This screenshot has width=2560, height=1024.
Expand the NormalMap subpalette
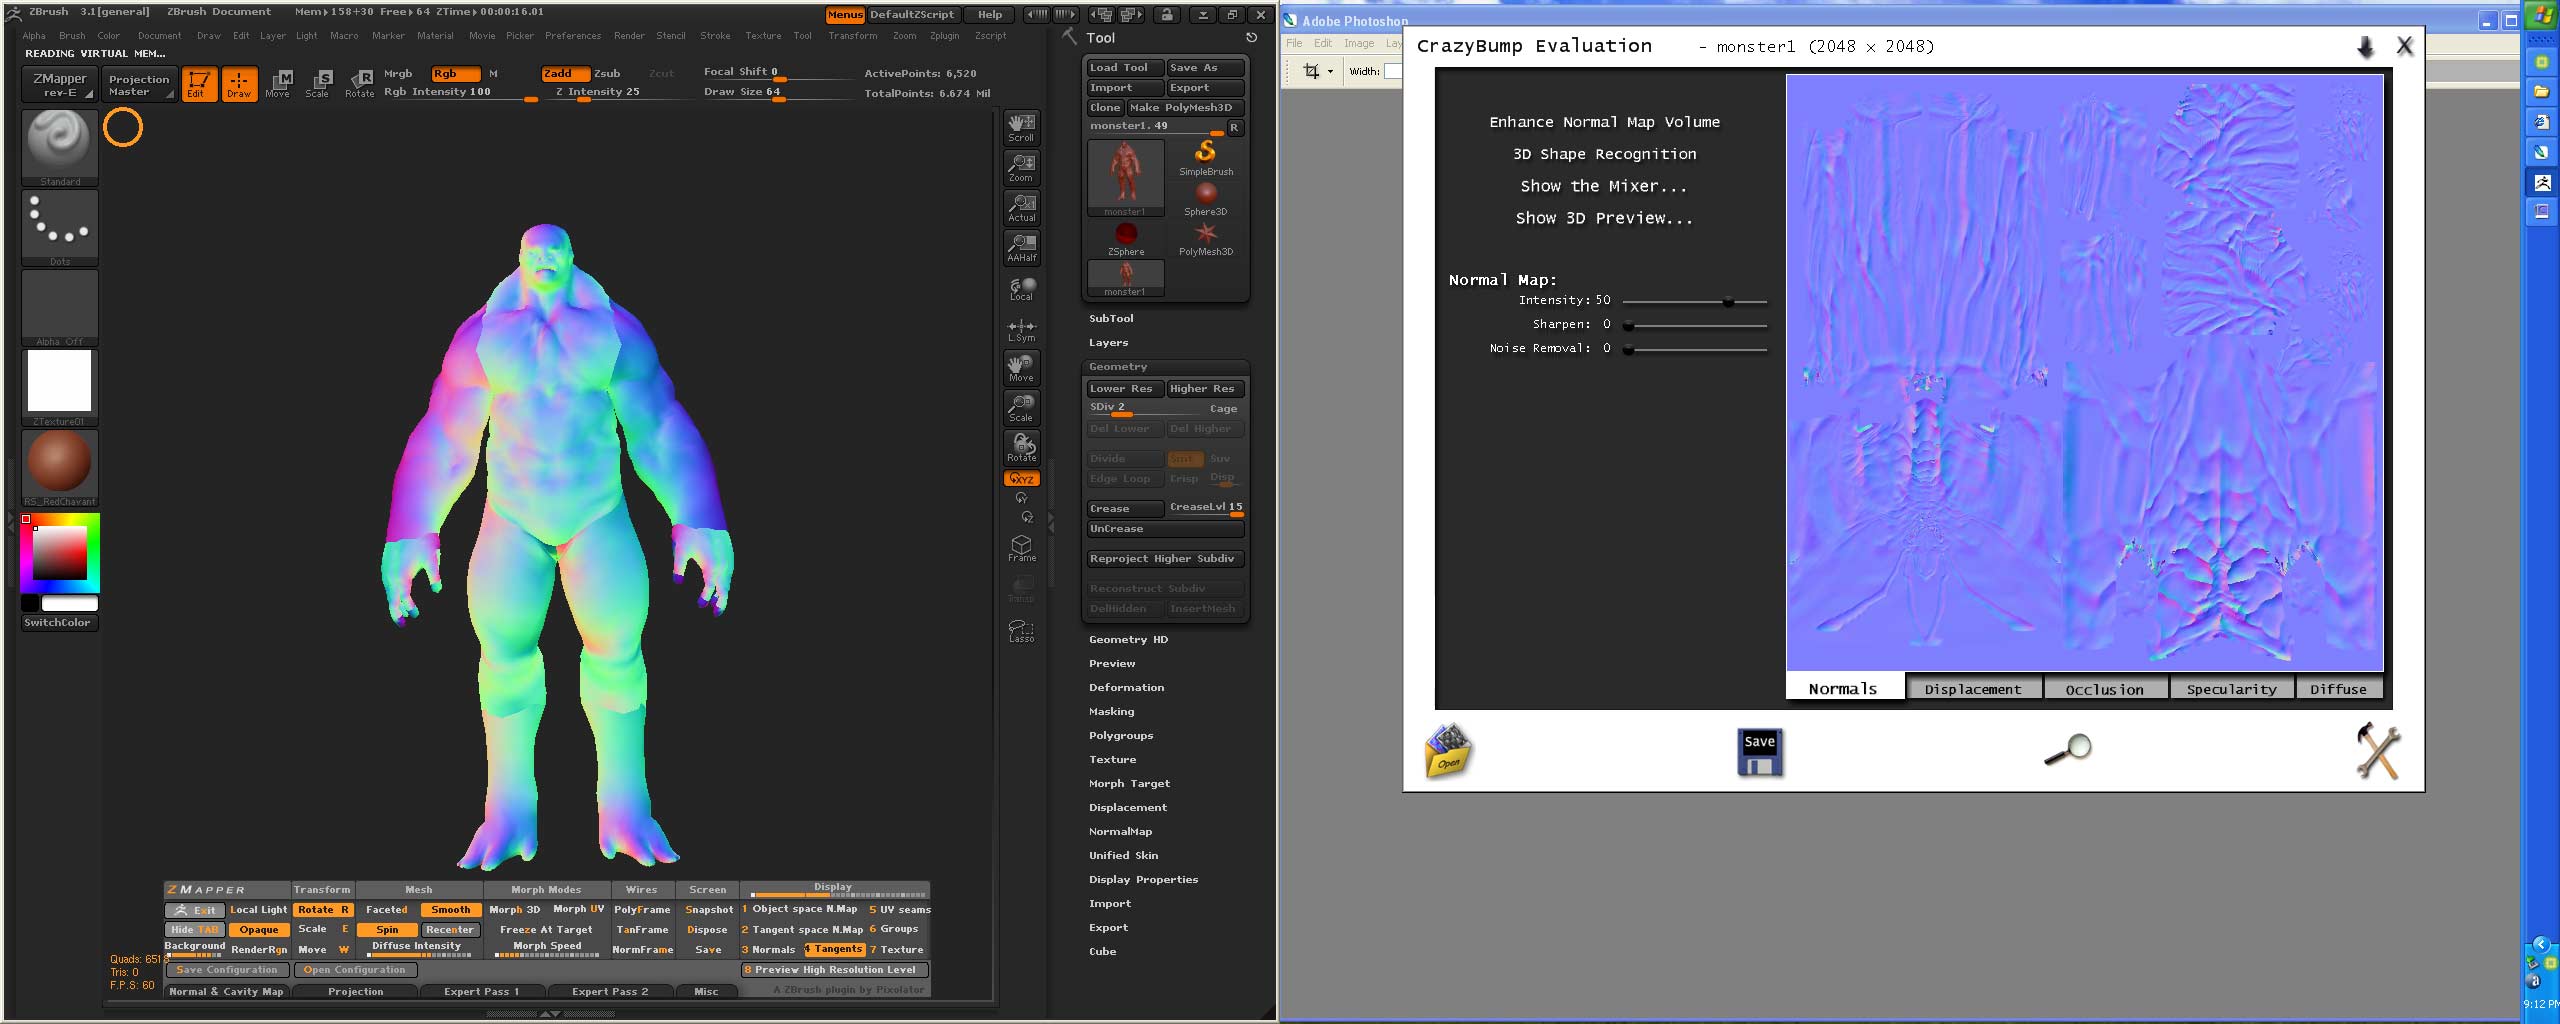tap(1120, 831)
